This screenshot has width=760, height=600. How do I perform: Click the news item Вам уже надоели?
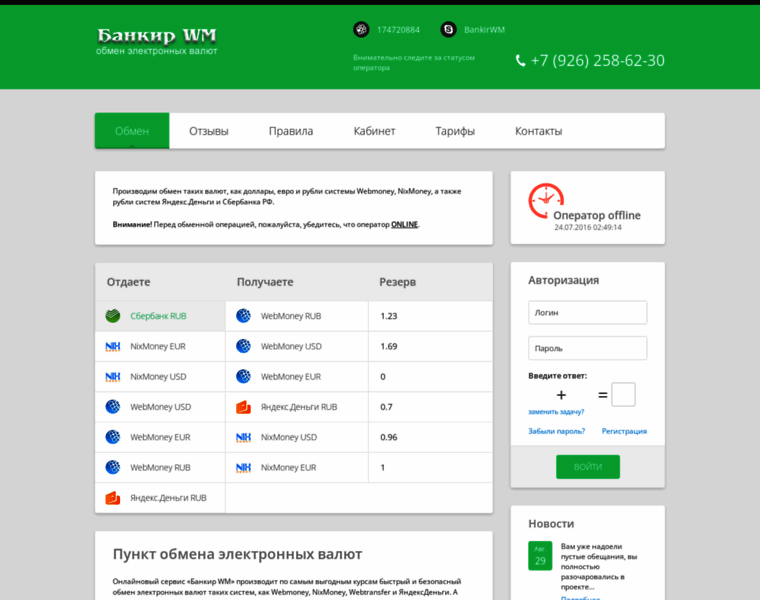pyautogui.click(x=599, y=567)
